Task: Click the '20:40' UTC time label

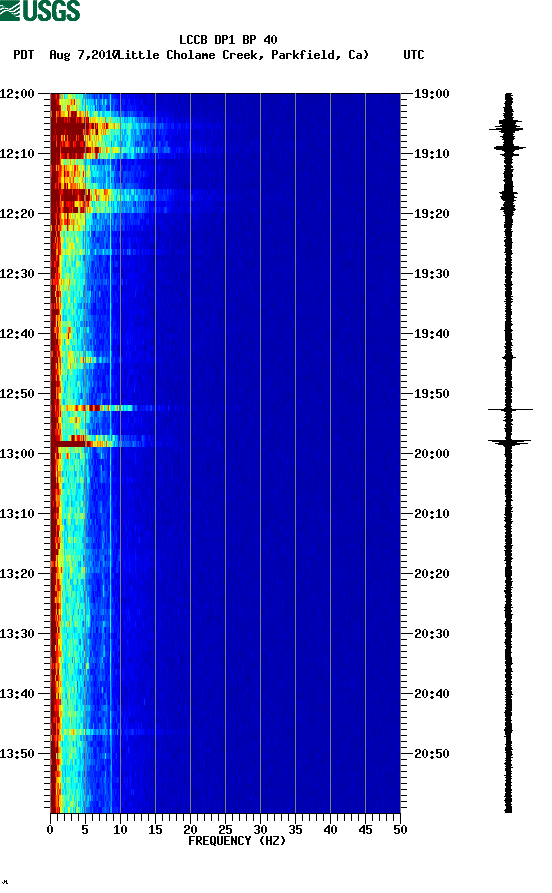Action: tap(432, 694)
